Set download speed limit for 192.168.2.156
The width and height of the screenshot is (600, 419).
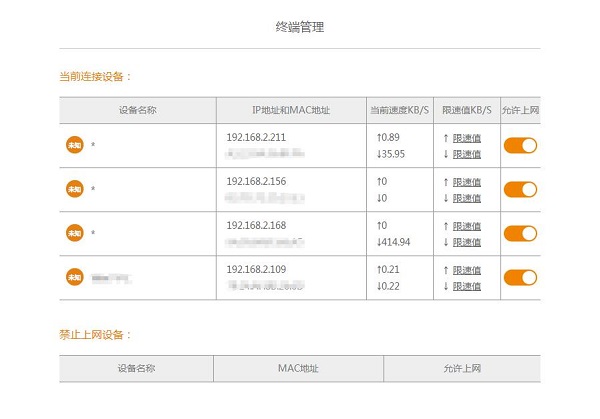click(467, 198)
